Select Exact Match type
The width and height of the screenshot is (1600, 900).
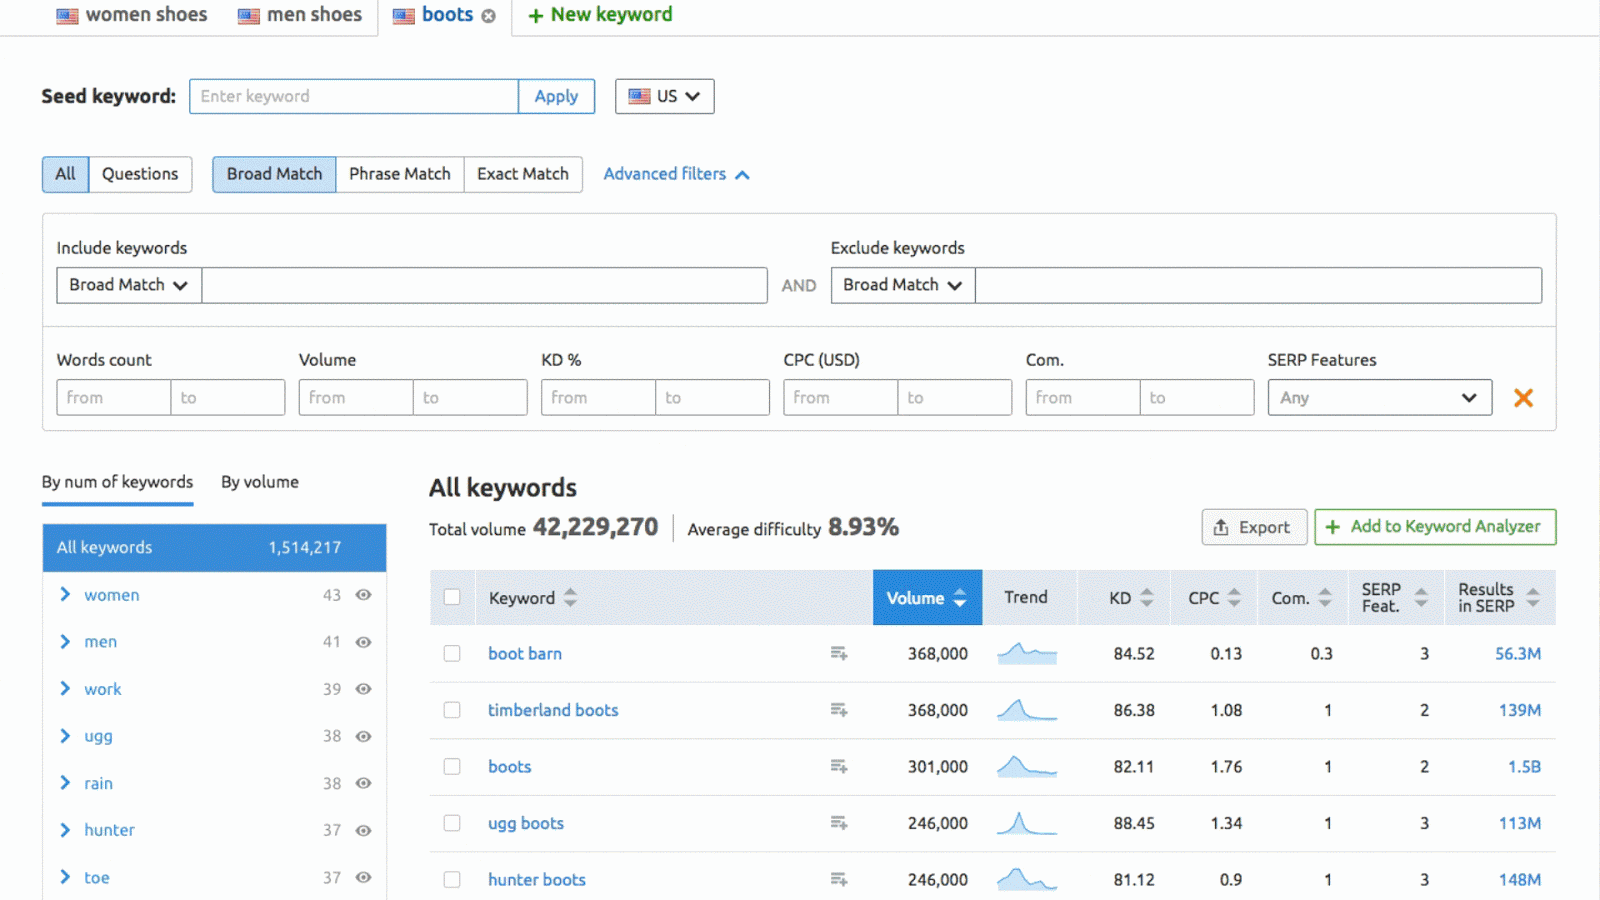523,174
